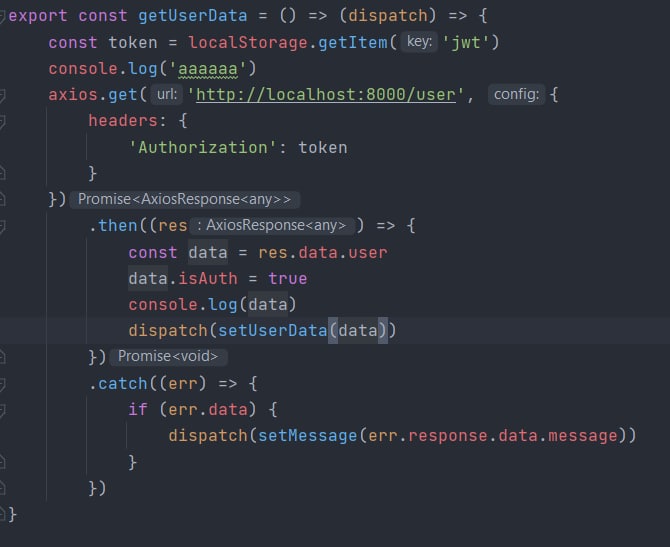Click the ': AxiosResponse<any>' hint after res
The width and height of the screenshot is (670, 547).
[x=272, y=225]
